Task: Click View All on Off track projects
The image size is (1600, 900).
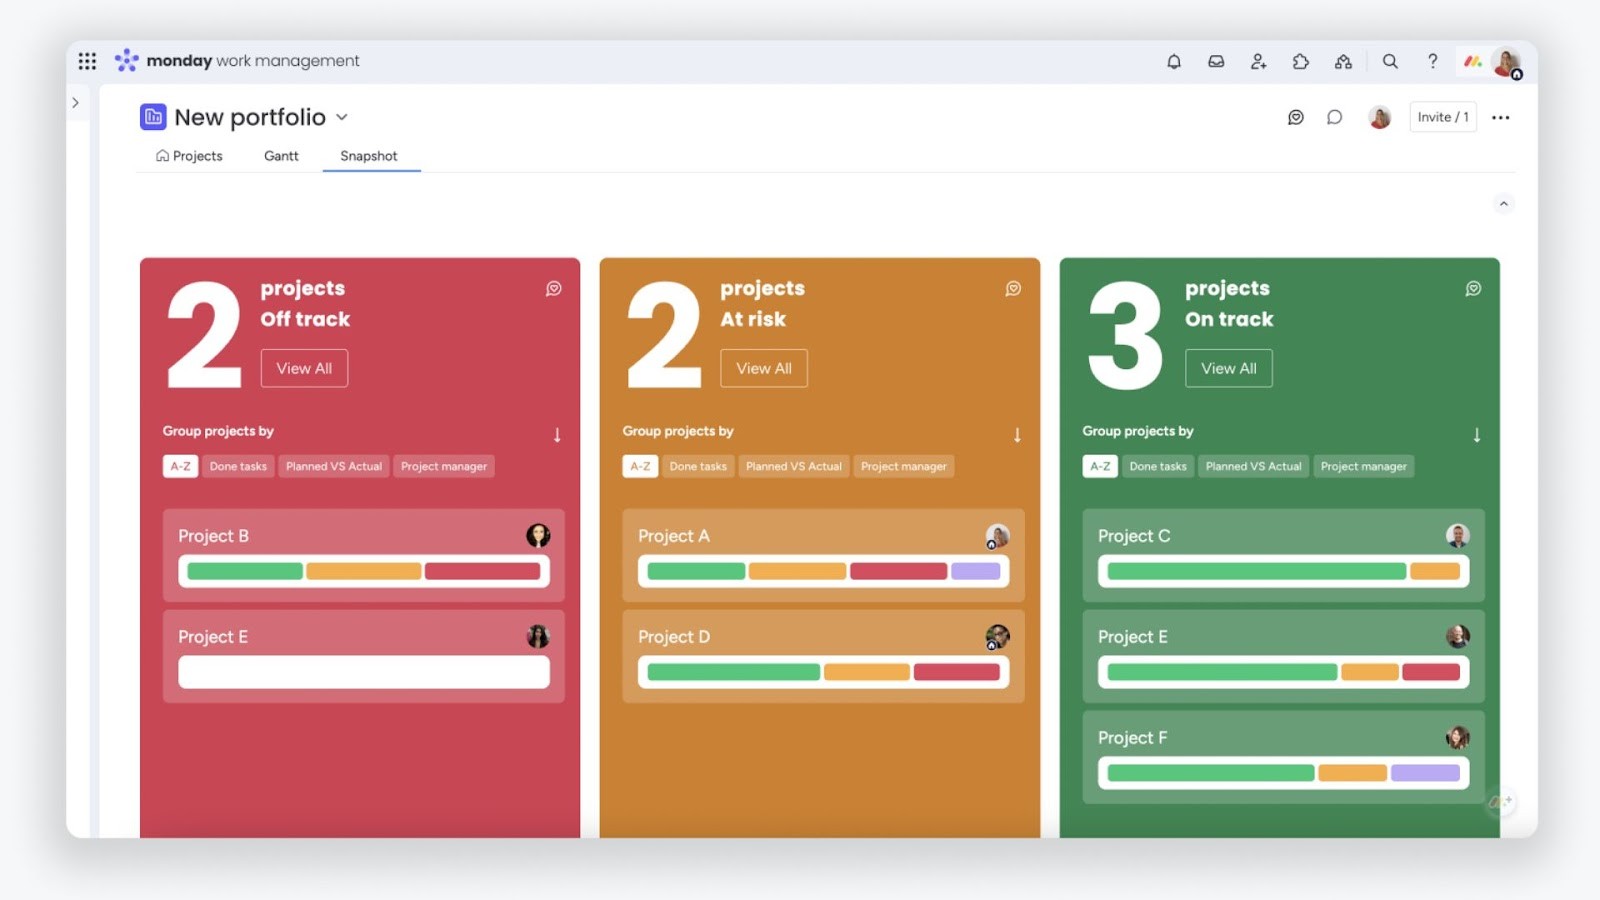Action: [304, 368]
